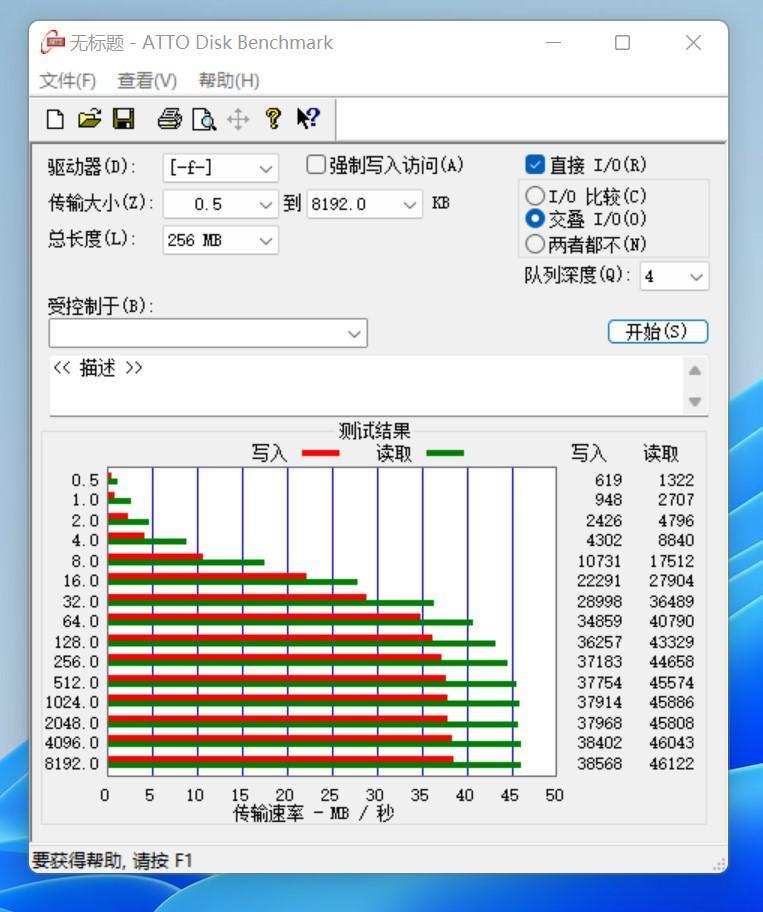The width and height of the screenshot is (763, 912).
Task: Click the 16.0 row write value 22291
Action: (x=600, y=581)
